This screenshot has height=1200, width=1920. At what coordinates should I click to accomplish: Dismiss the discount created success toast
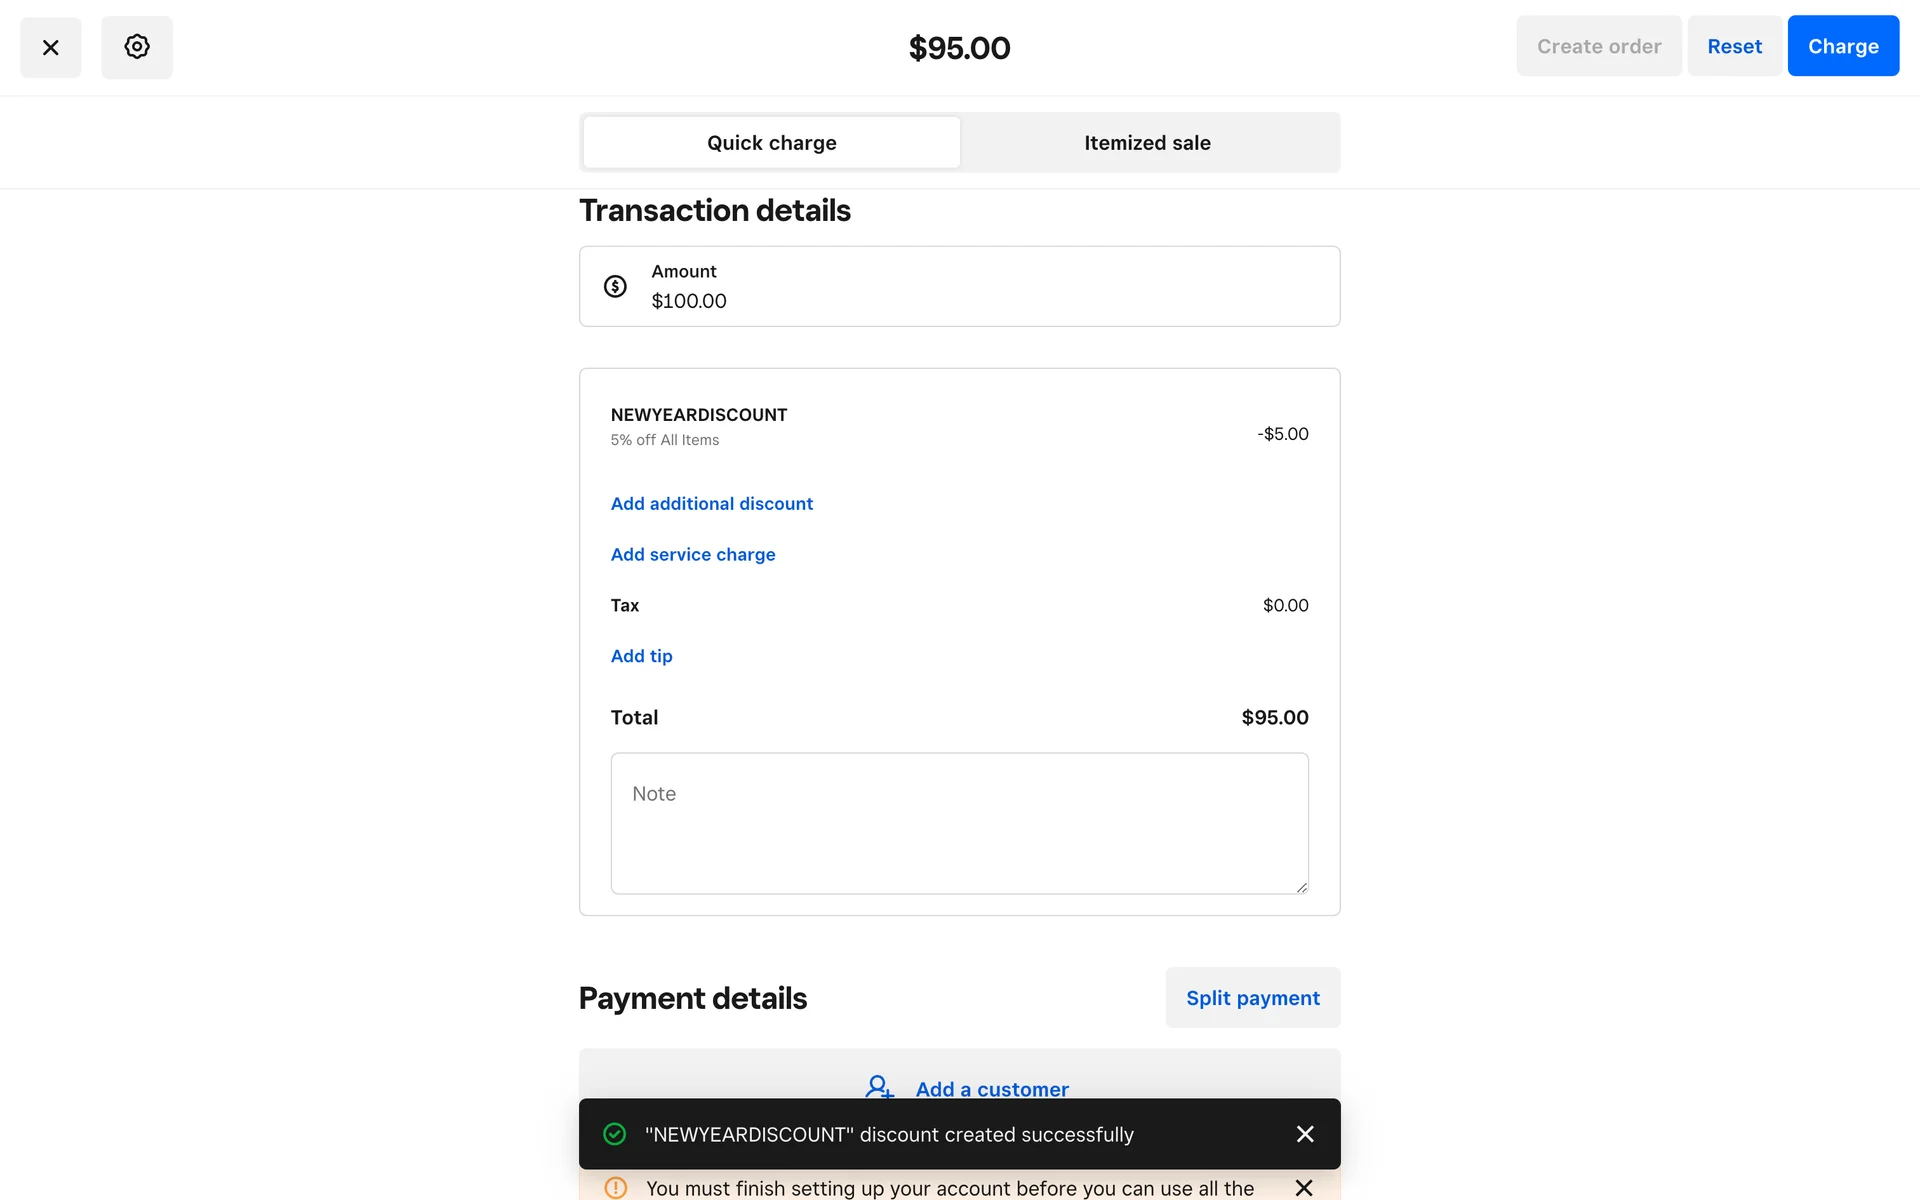(x=1304, y=1134)
